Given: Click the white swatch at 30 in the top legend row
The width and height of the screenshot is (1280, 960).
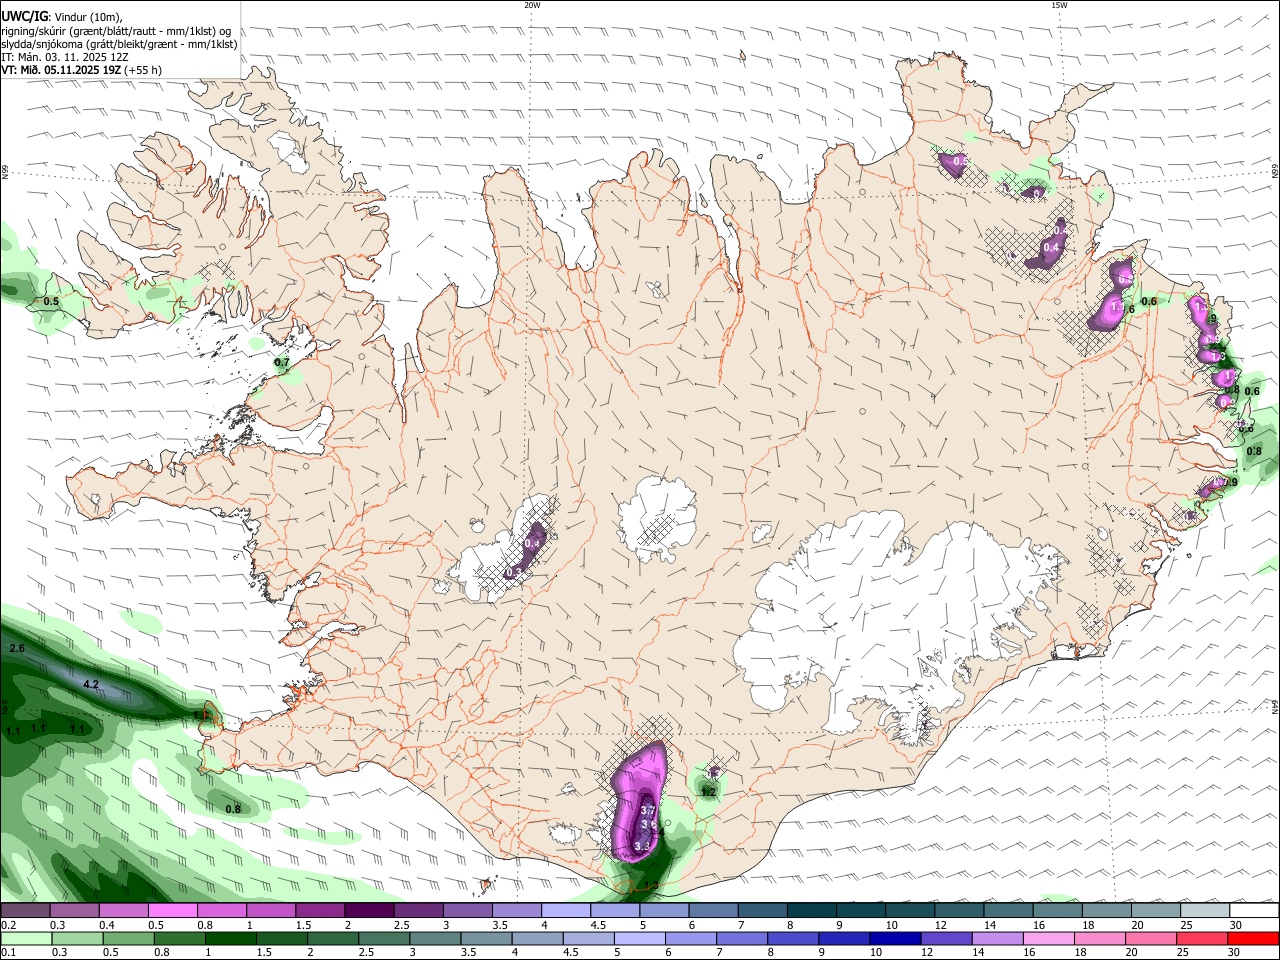Looking at the screenshot, I should pyautogui.click(x=1254, y=911).
